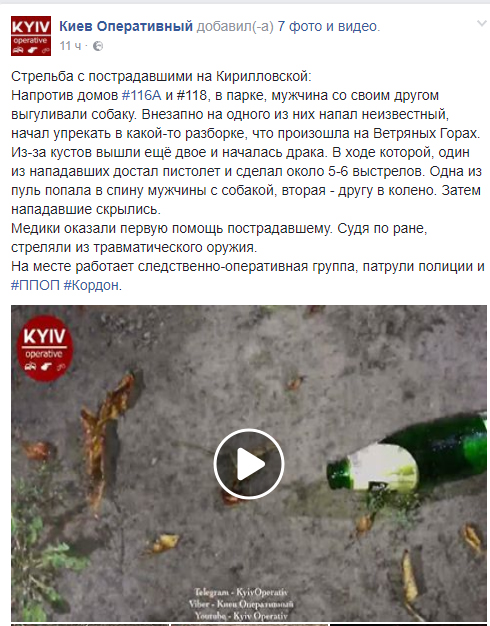Viewport: 490px width, 626px height.
Task: Click the public globe privacy icon
Action: pos(98,46)
